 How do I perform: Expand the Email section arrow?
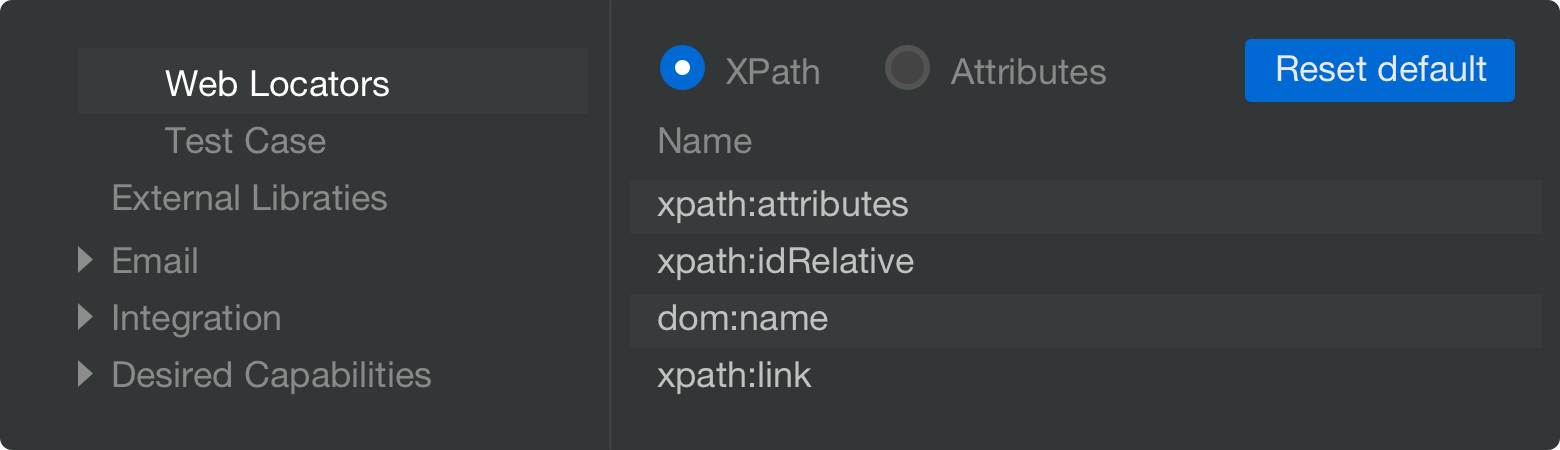coord(86,261)
